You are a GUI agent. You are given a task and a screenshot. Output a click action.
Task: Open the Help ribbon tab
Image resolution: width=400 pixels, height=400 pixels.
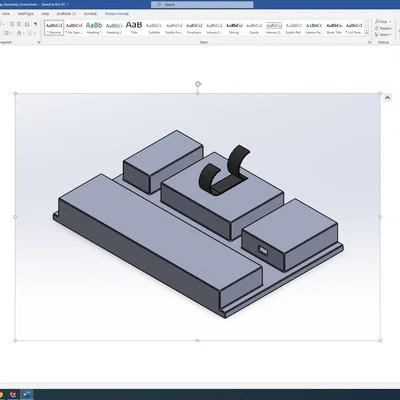45,14
